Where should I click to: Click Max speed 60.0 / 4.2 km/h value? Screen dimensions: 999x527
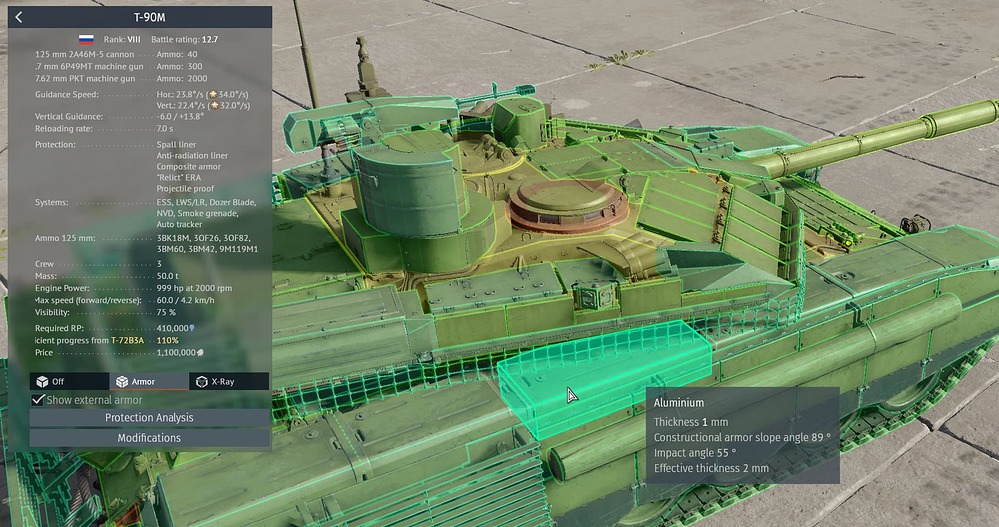click(185, 300)
